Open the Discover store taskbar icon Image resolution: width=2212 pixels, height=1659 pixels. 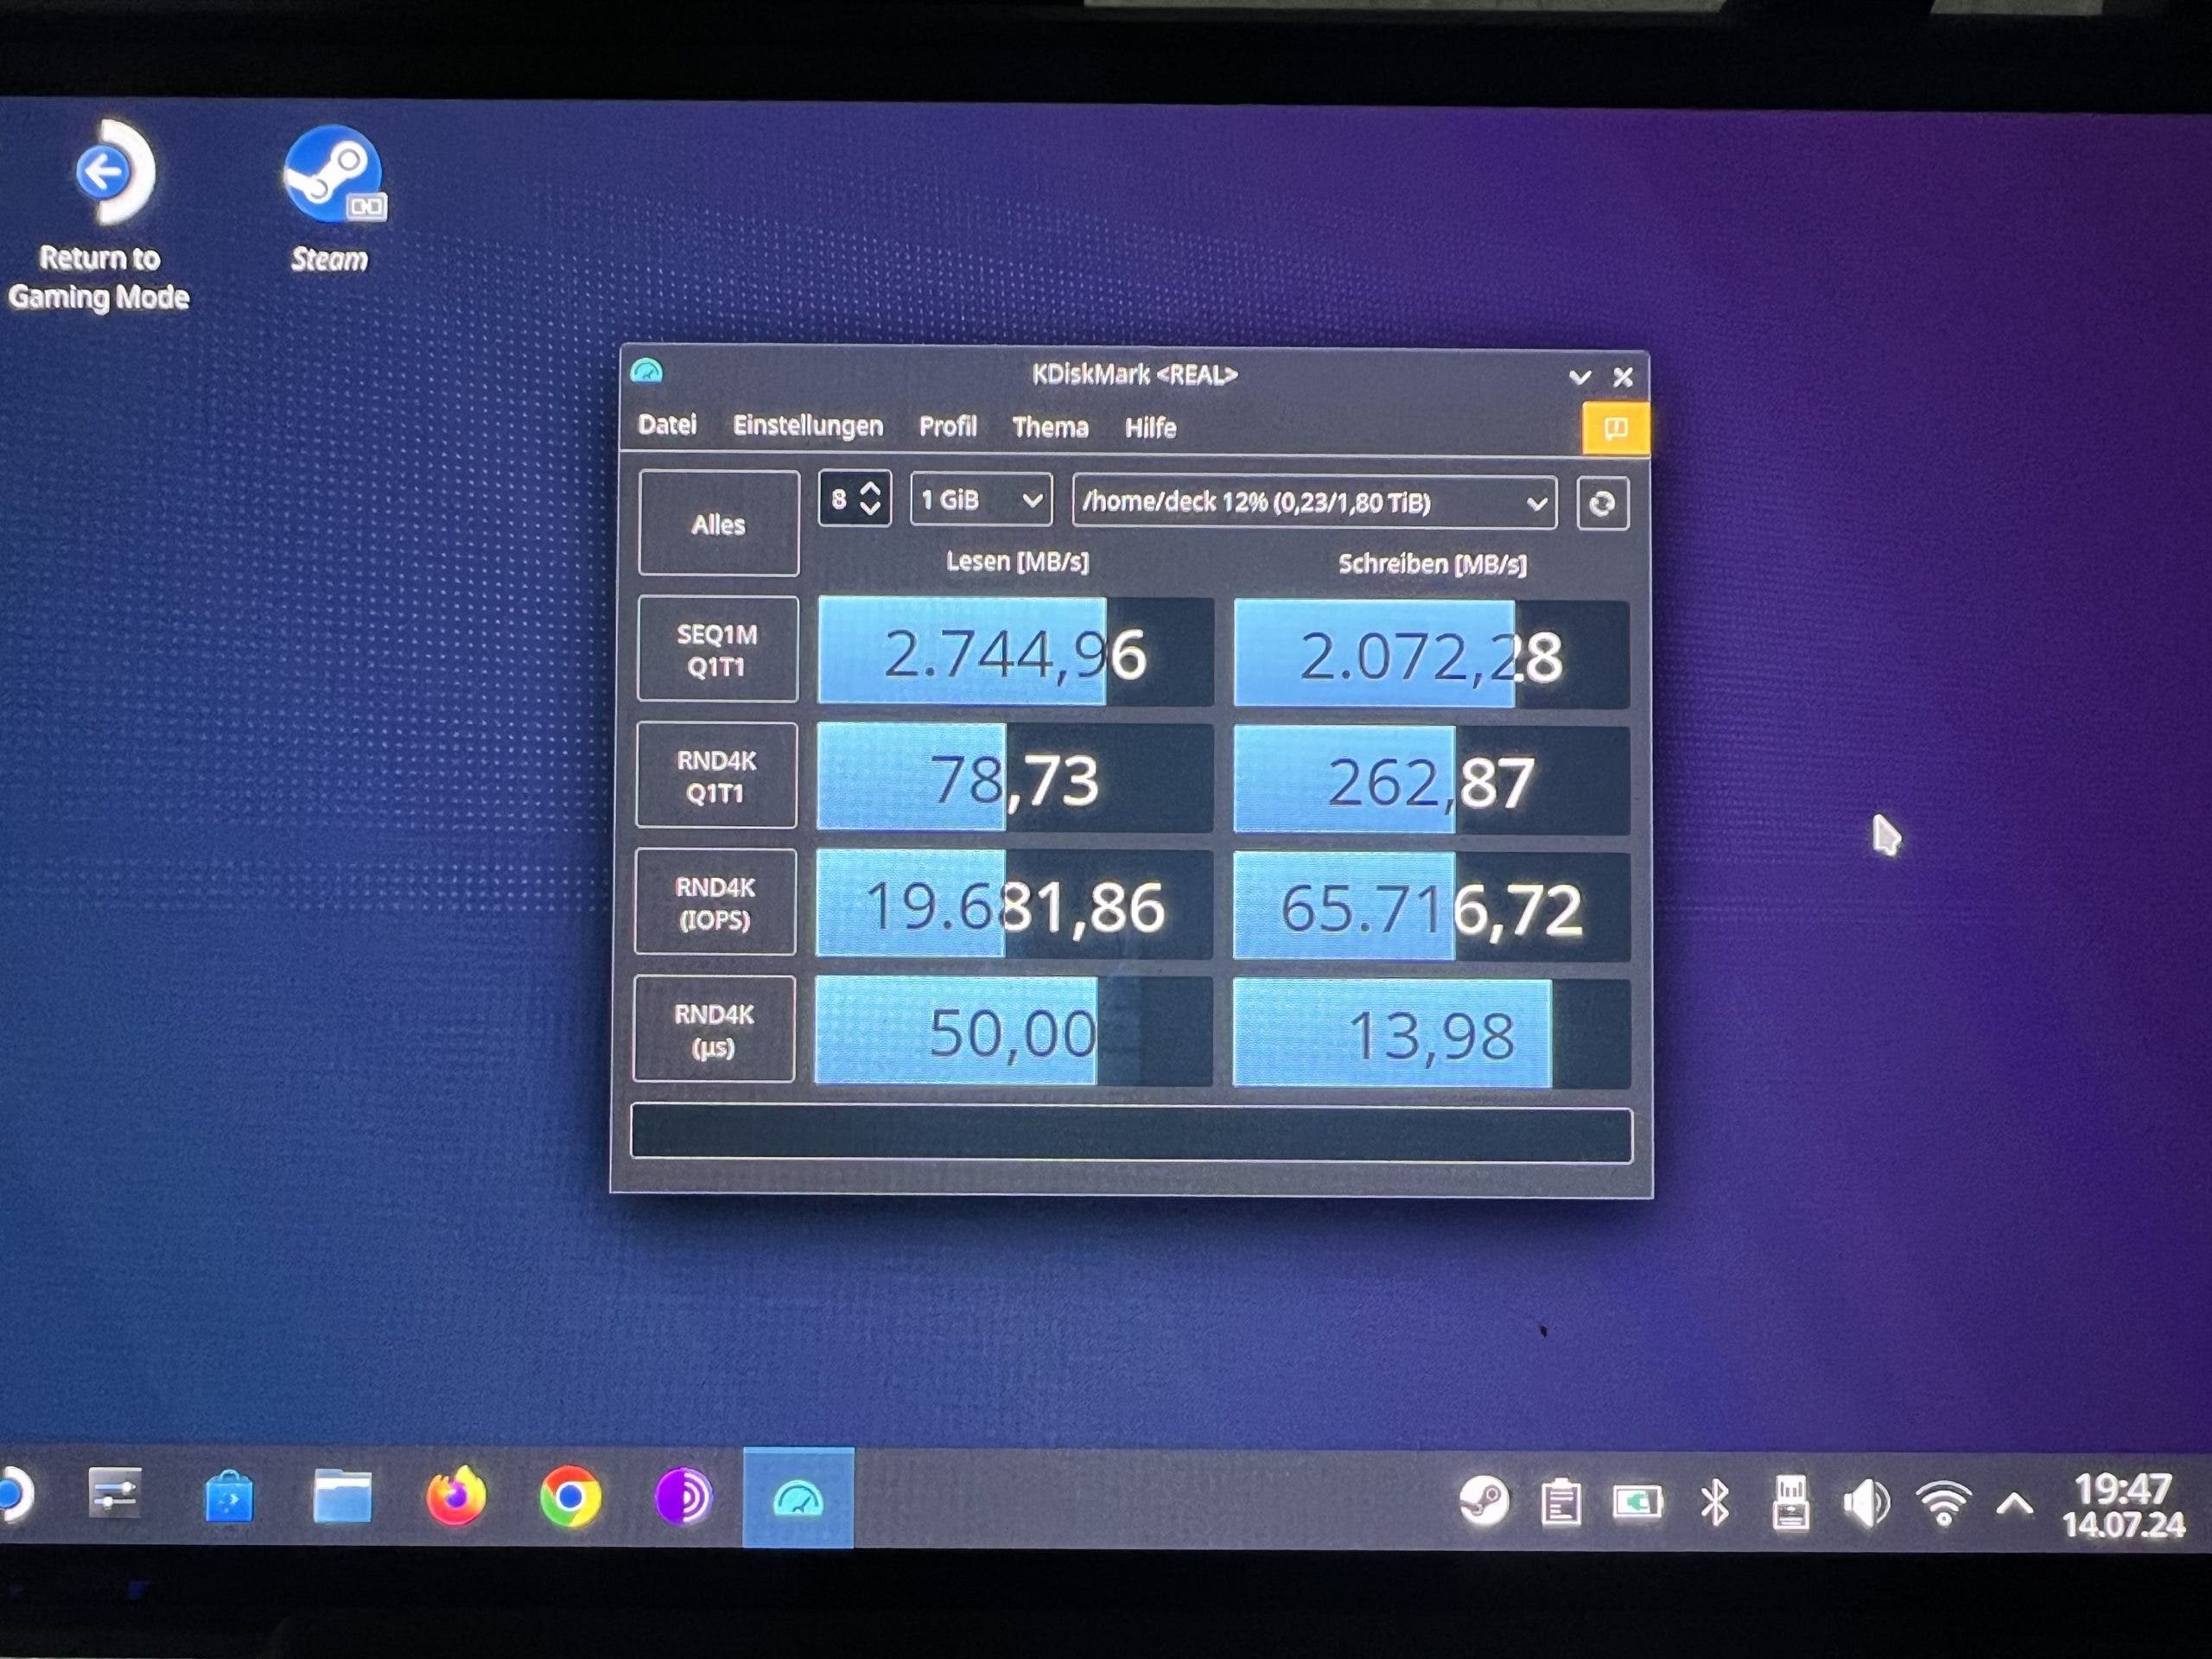(x=229, y=1497)
